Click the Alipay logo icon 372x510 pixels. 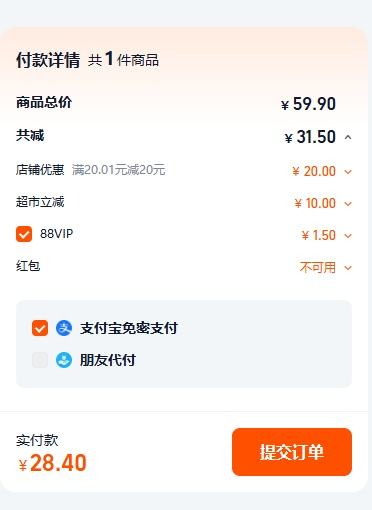click(x=64, y=328)
